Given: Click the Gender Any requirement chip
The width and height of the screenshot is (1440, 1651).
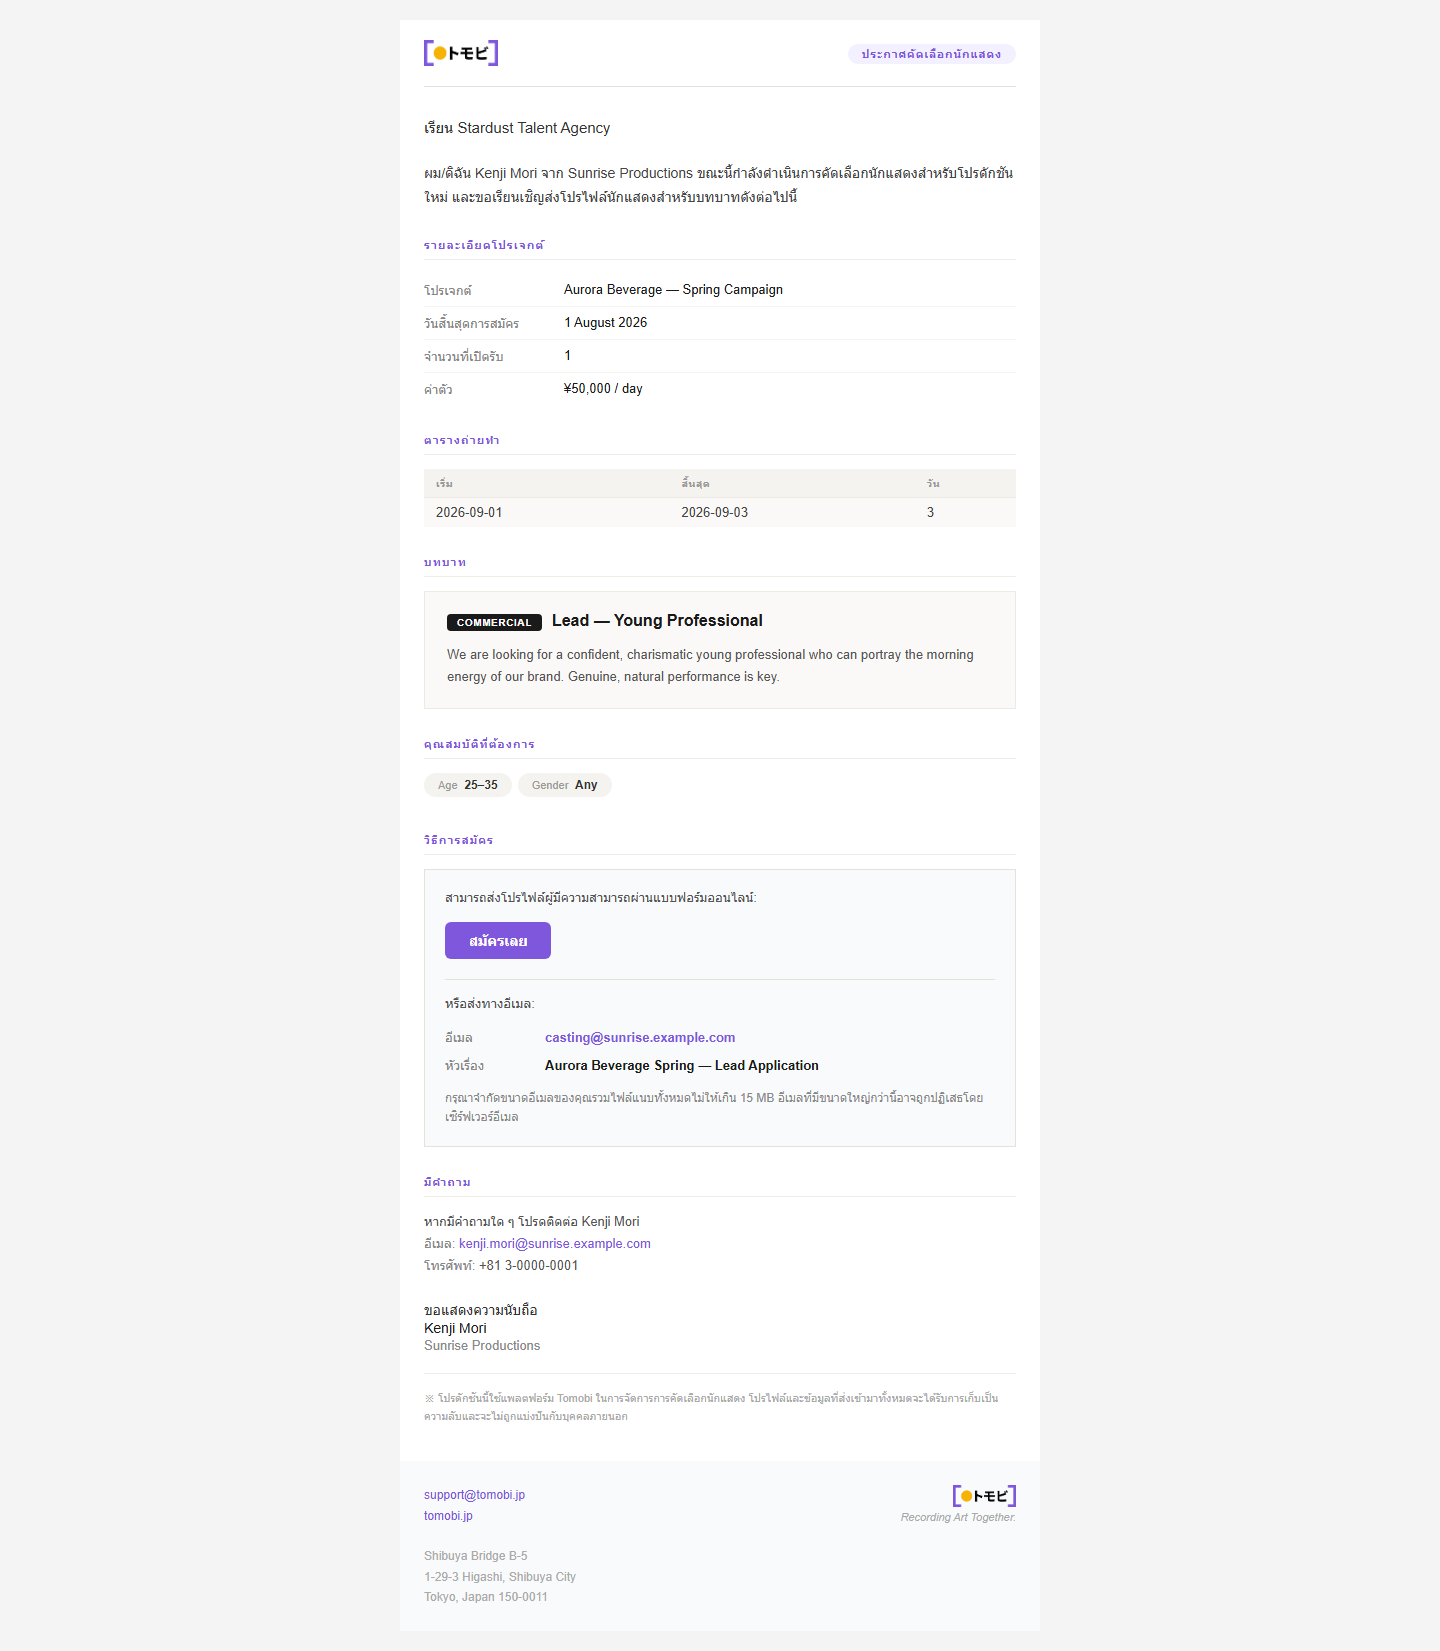Looking at the screenshot, I should 565,785.
